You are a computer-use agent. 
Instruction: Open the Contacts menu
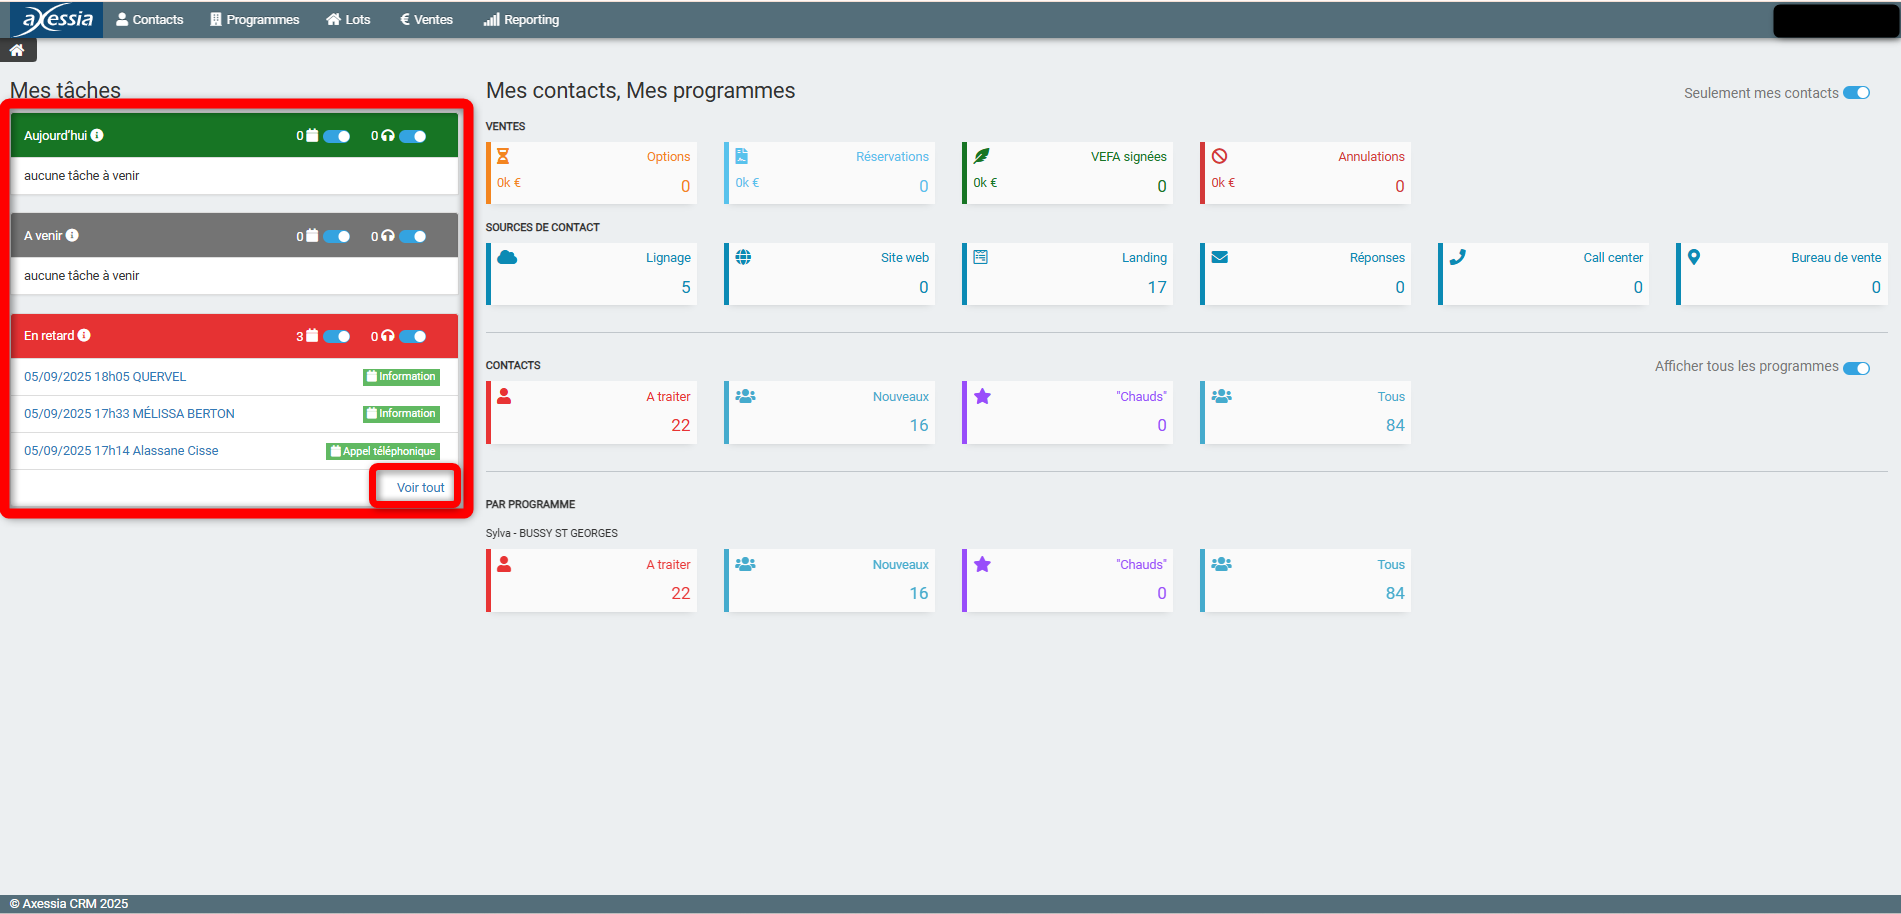click(x=150, y=19)
